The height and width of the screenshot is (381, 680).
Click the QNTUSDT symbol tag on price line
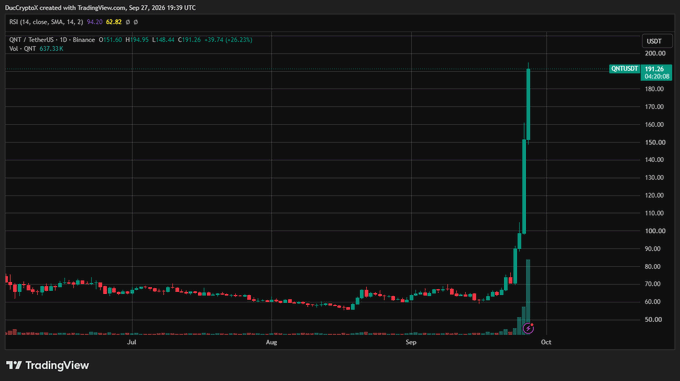[x=624, y=68]
